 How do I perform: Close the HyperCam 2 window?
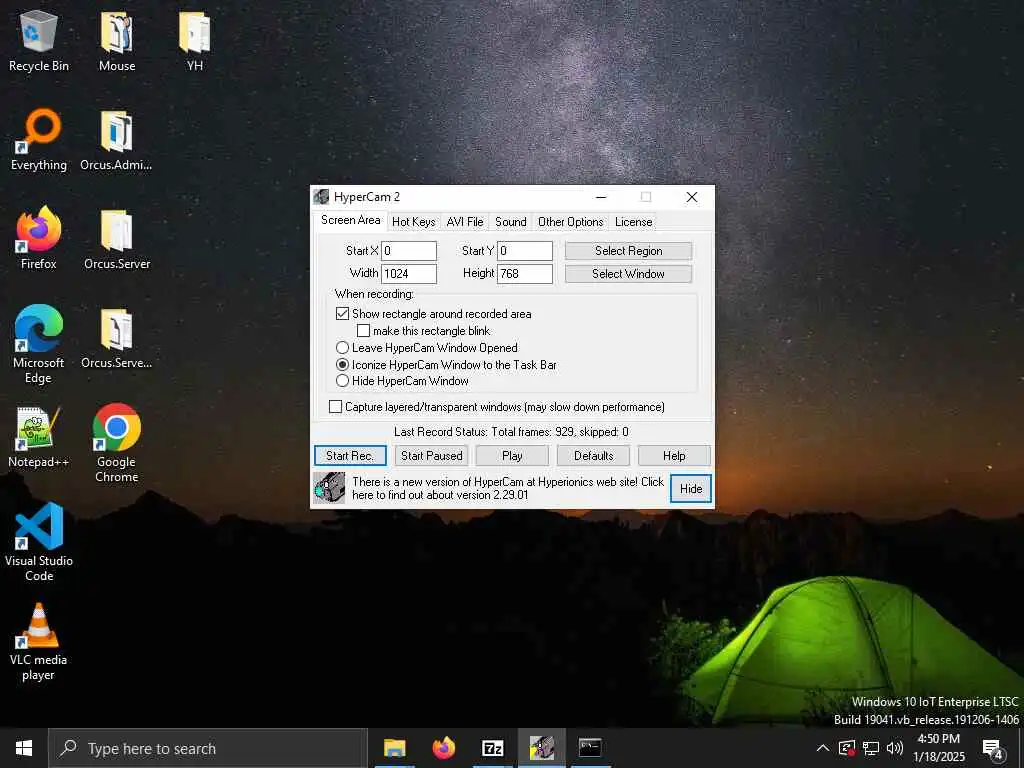(692, 197)
